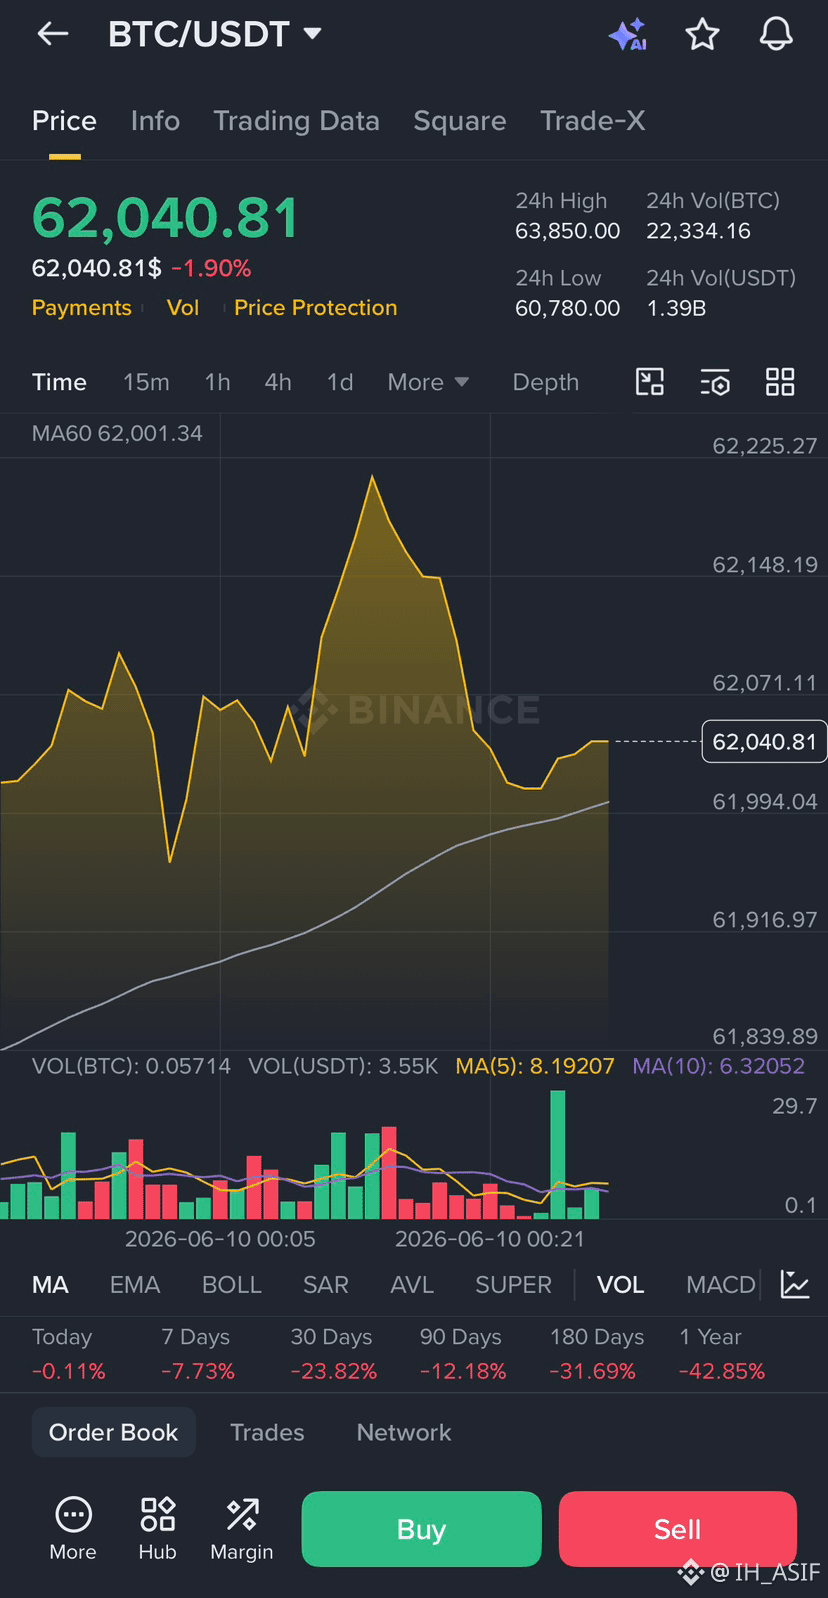Tap the VOL(BTC): 0.05714 label
828x1598 pixels.
(x=131, y=1066)
